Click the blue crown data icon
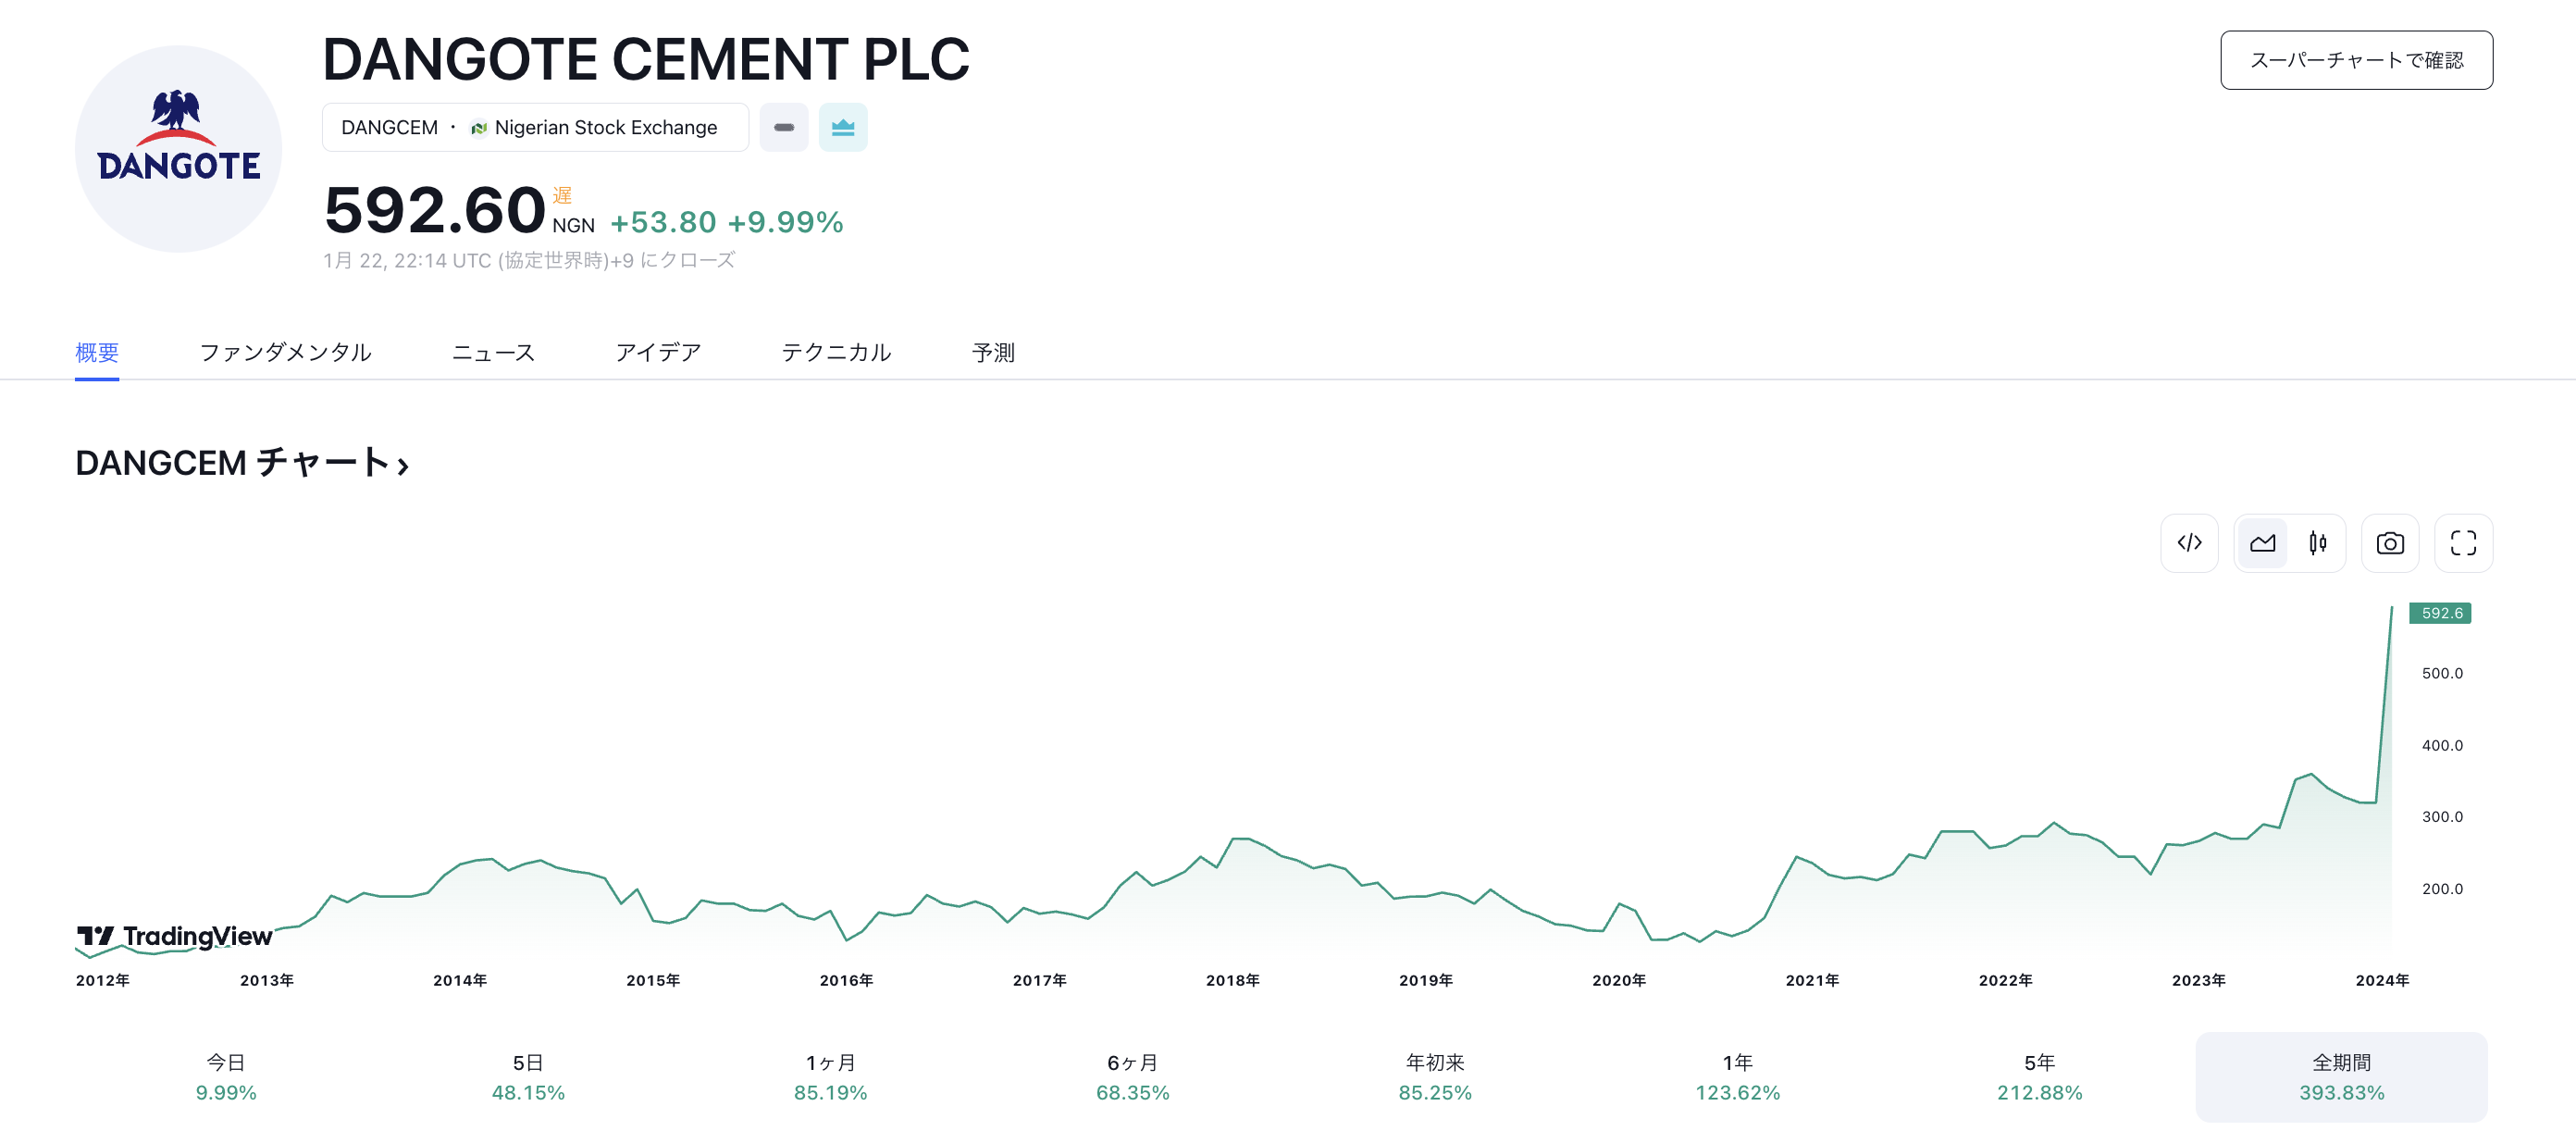Screen dimensions: 2576x1131 tap(843, 127)
